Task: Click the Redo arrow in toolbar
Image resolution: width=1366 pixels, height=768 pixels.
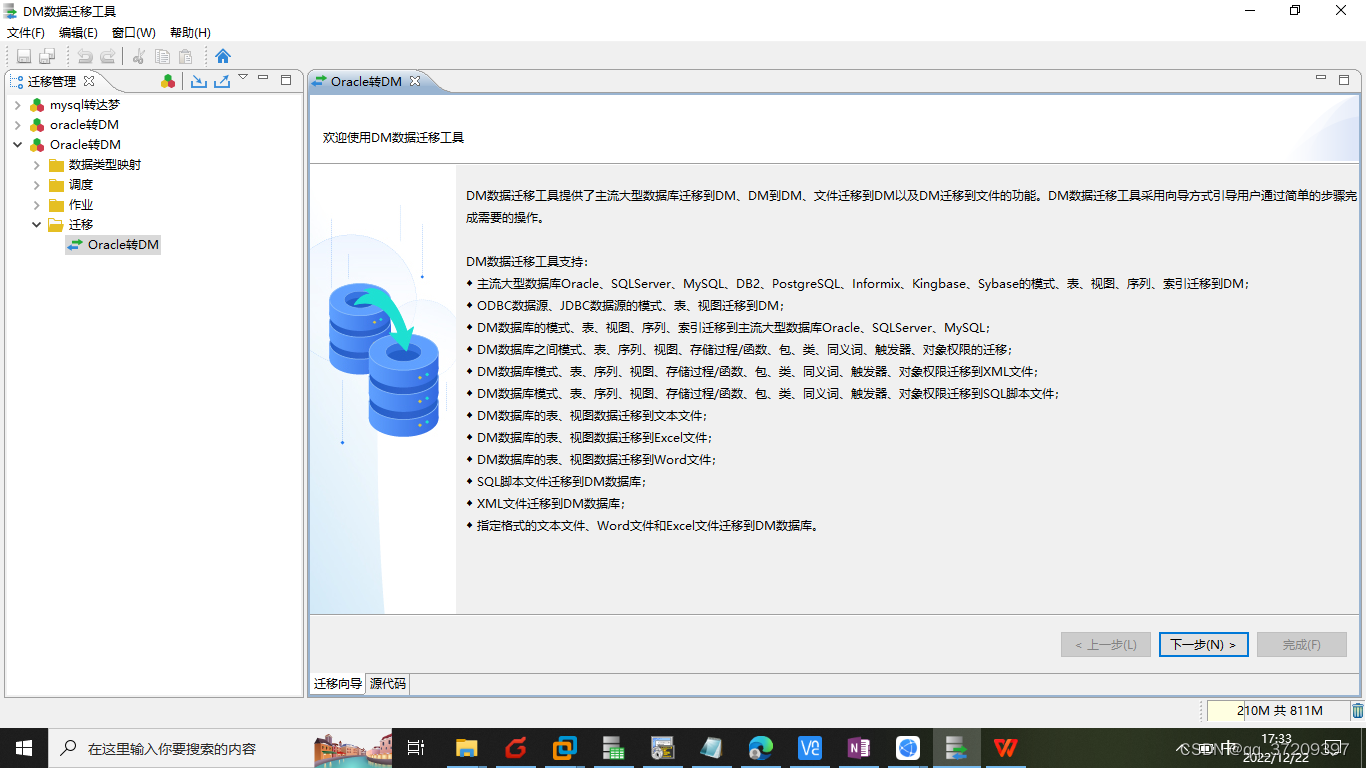Action: coord(107,56)
